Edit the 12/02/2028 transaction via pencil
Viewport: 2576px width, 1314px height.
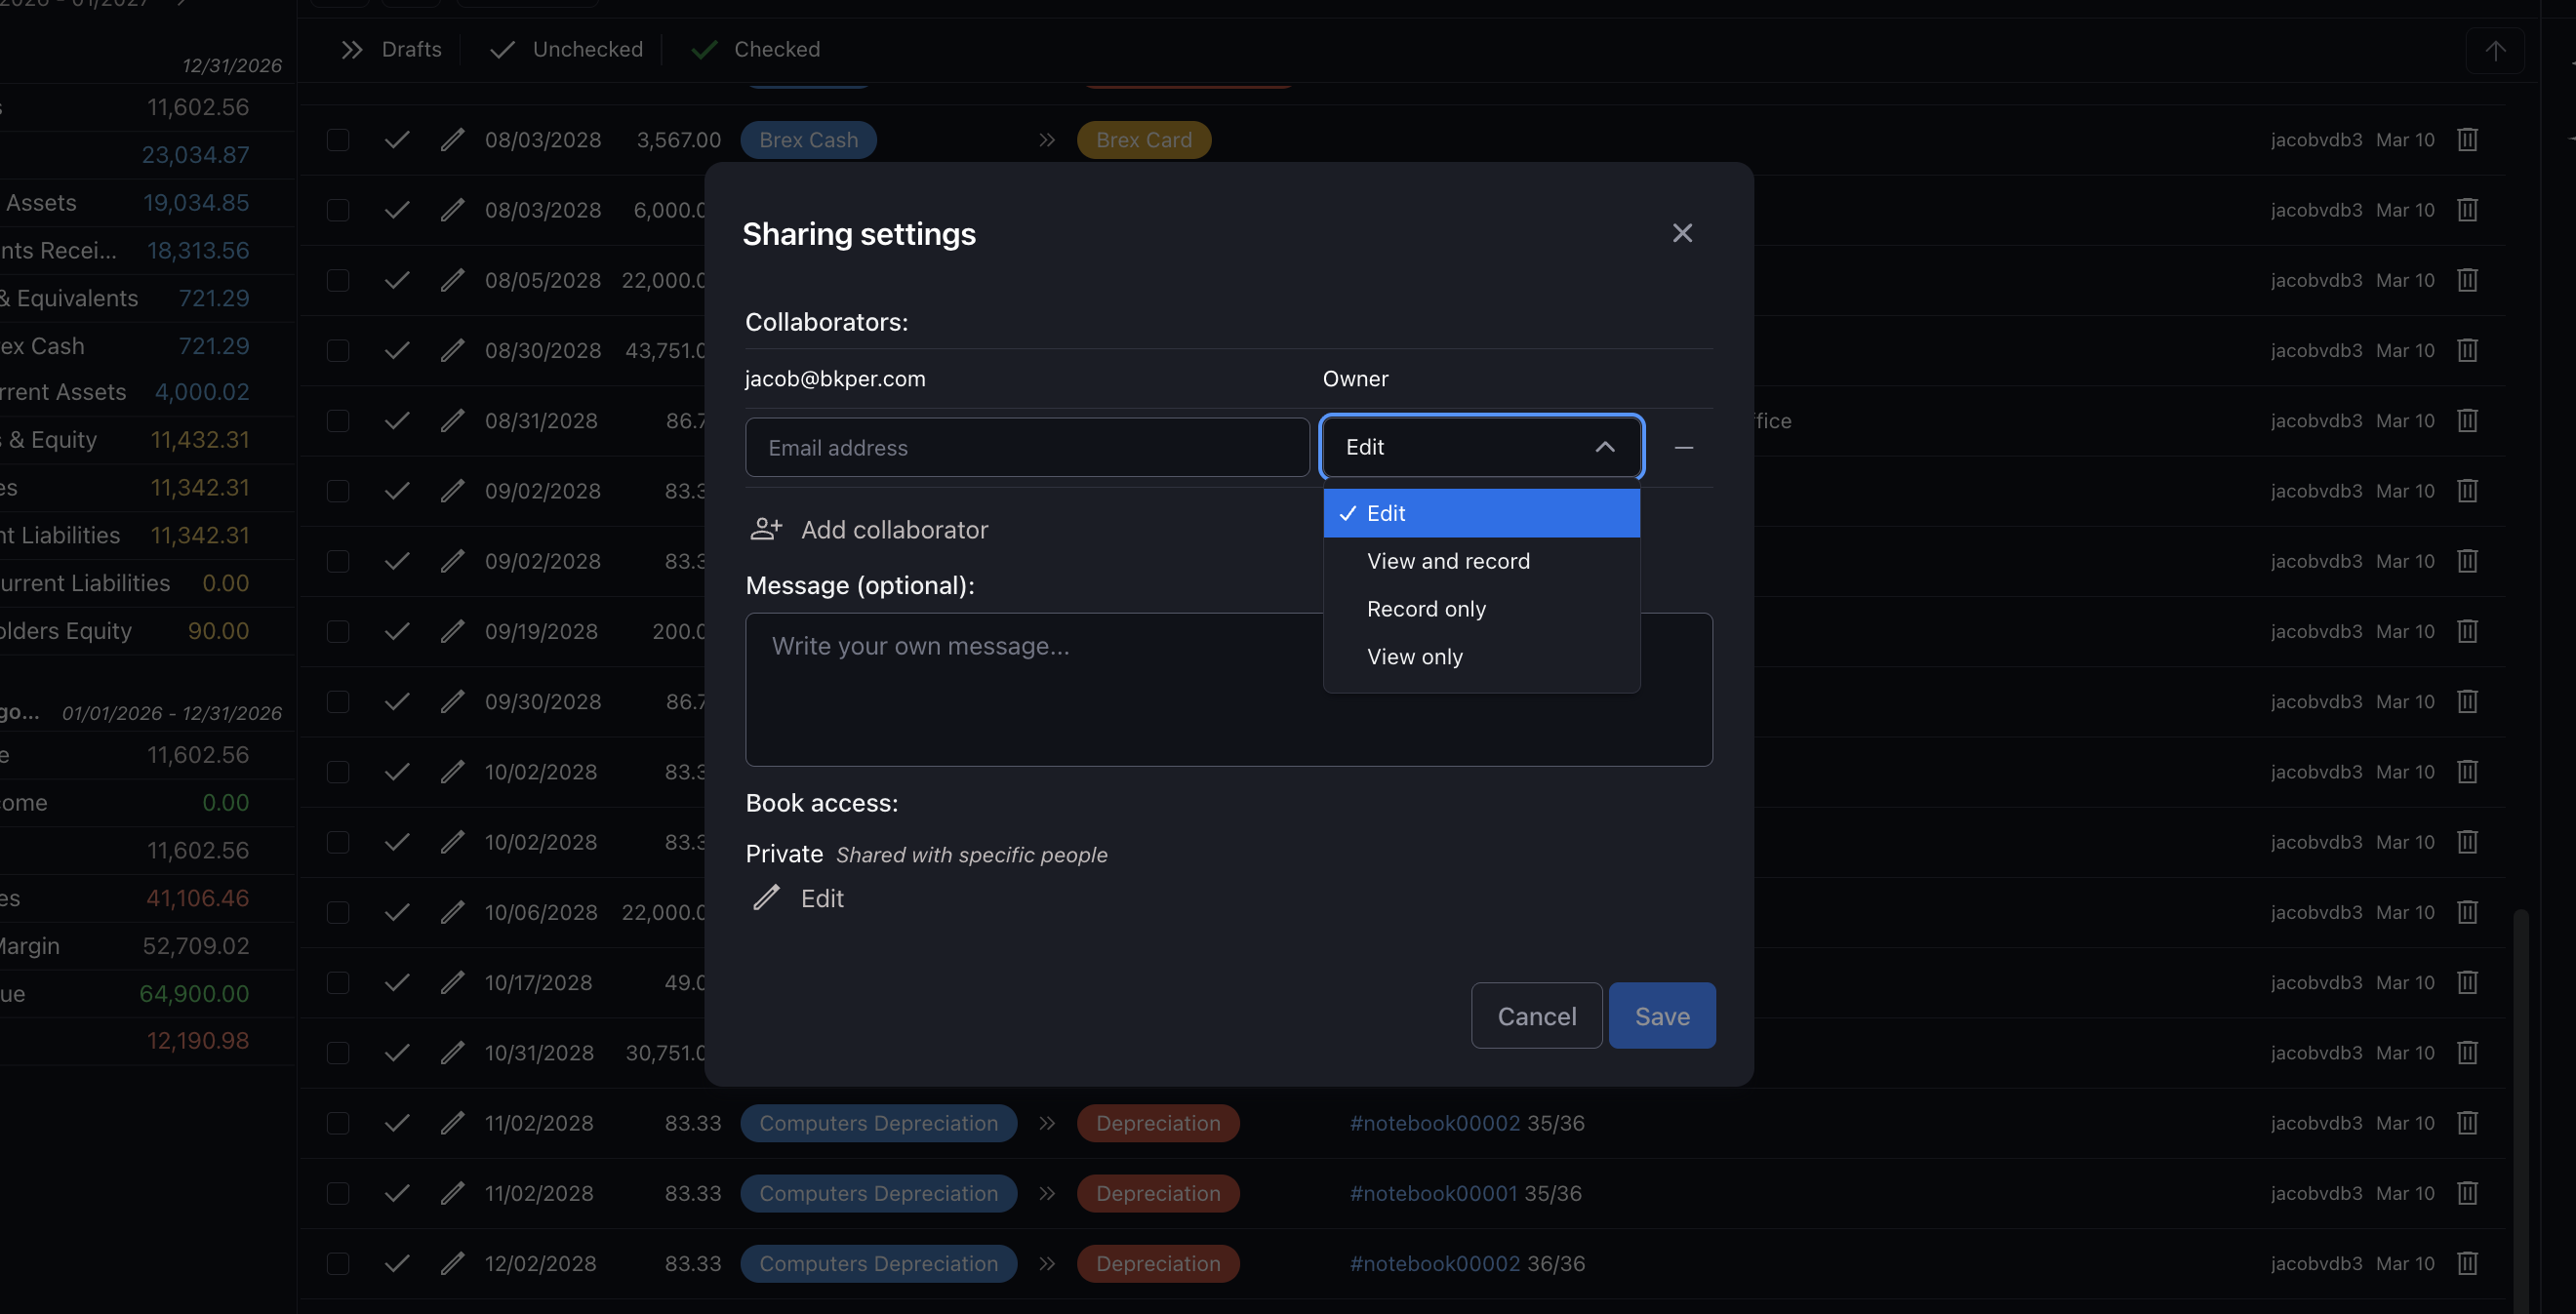(452, 1264)
